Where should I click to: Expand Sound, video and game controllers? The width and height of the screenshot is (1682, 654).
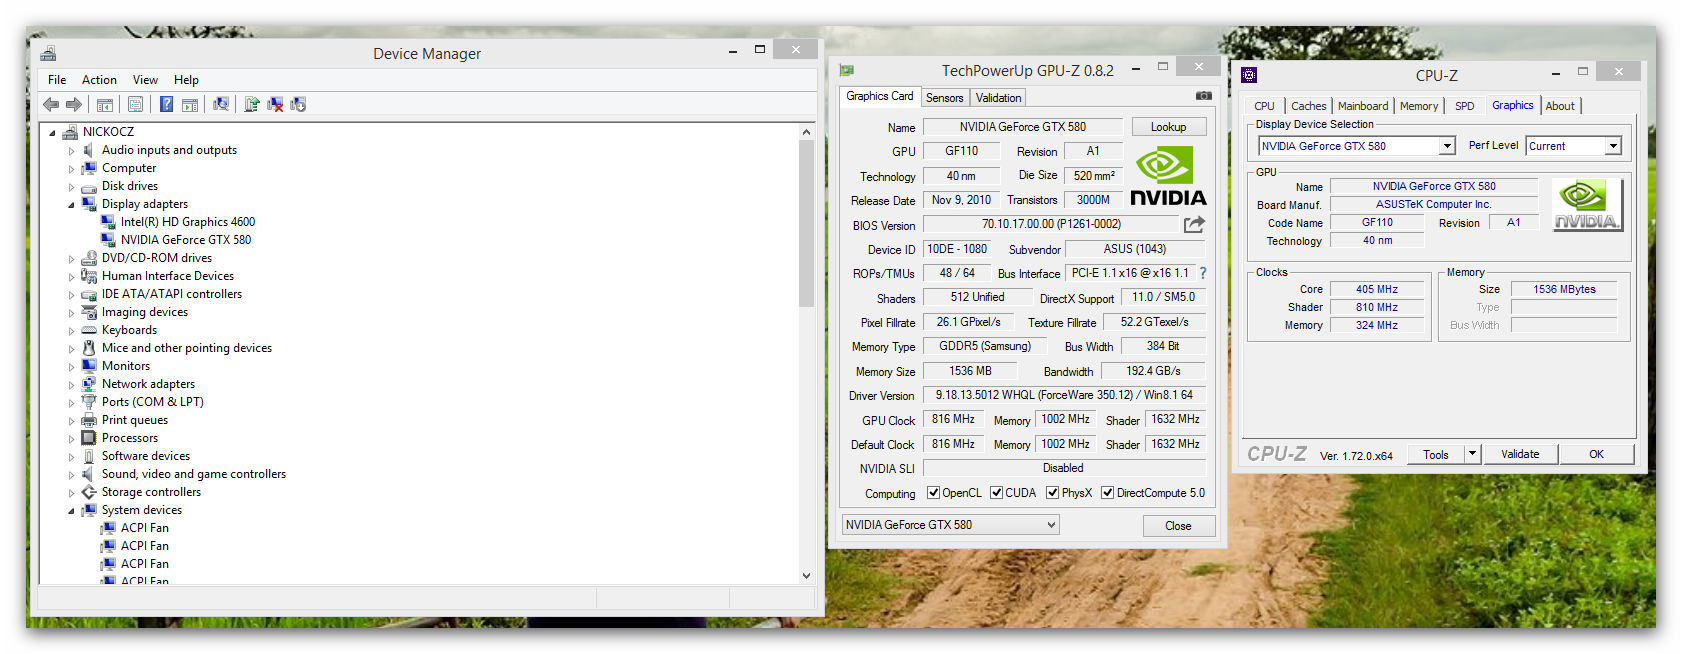point(71,475)
